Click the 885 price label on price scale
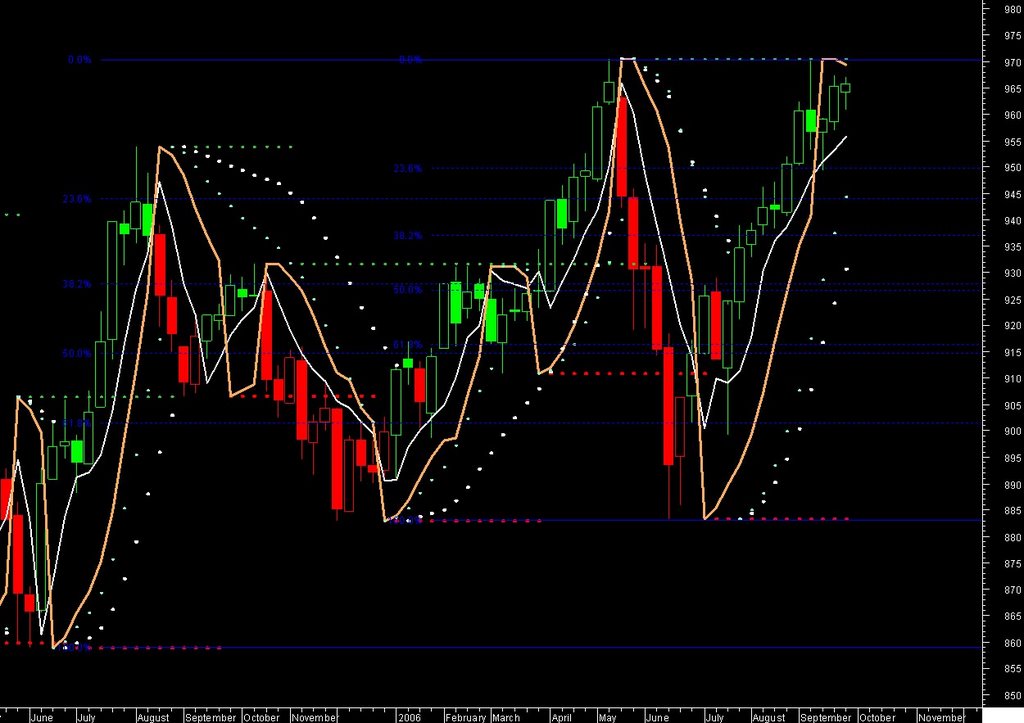This screenshot has width=1024, height=723. 1012,511
